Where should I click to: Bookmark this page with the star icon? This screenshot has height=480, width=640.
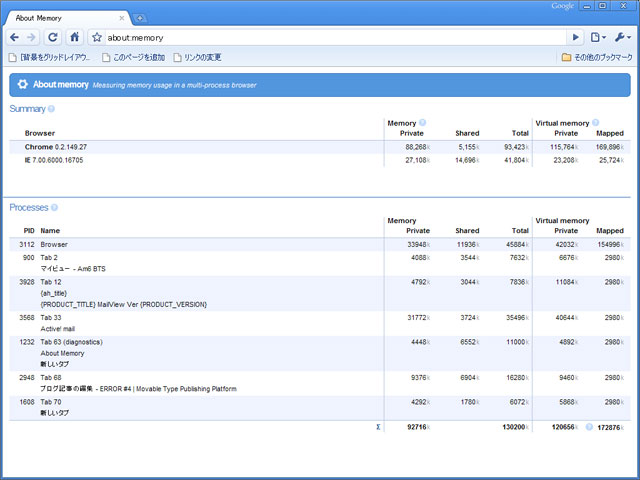point(97,37)
